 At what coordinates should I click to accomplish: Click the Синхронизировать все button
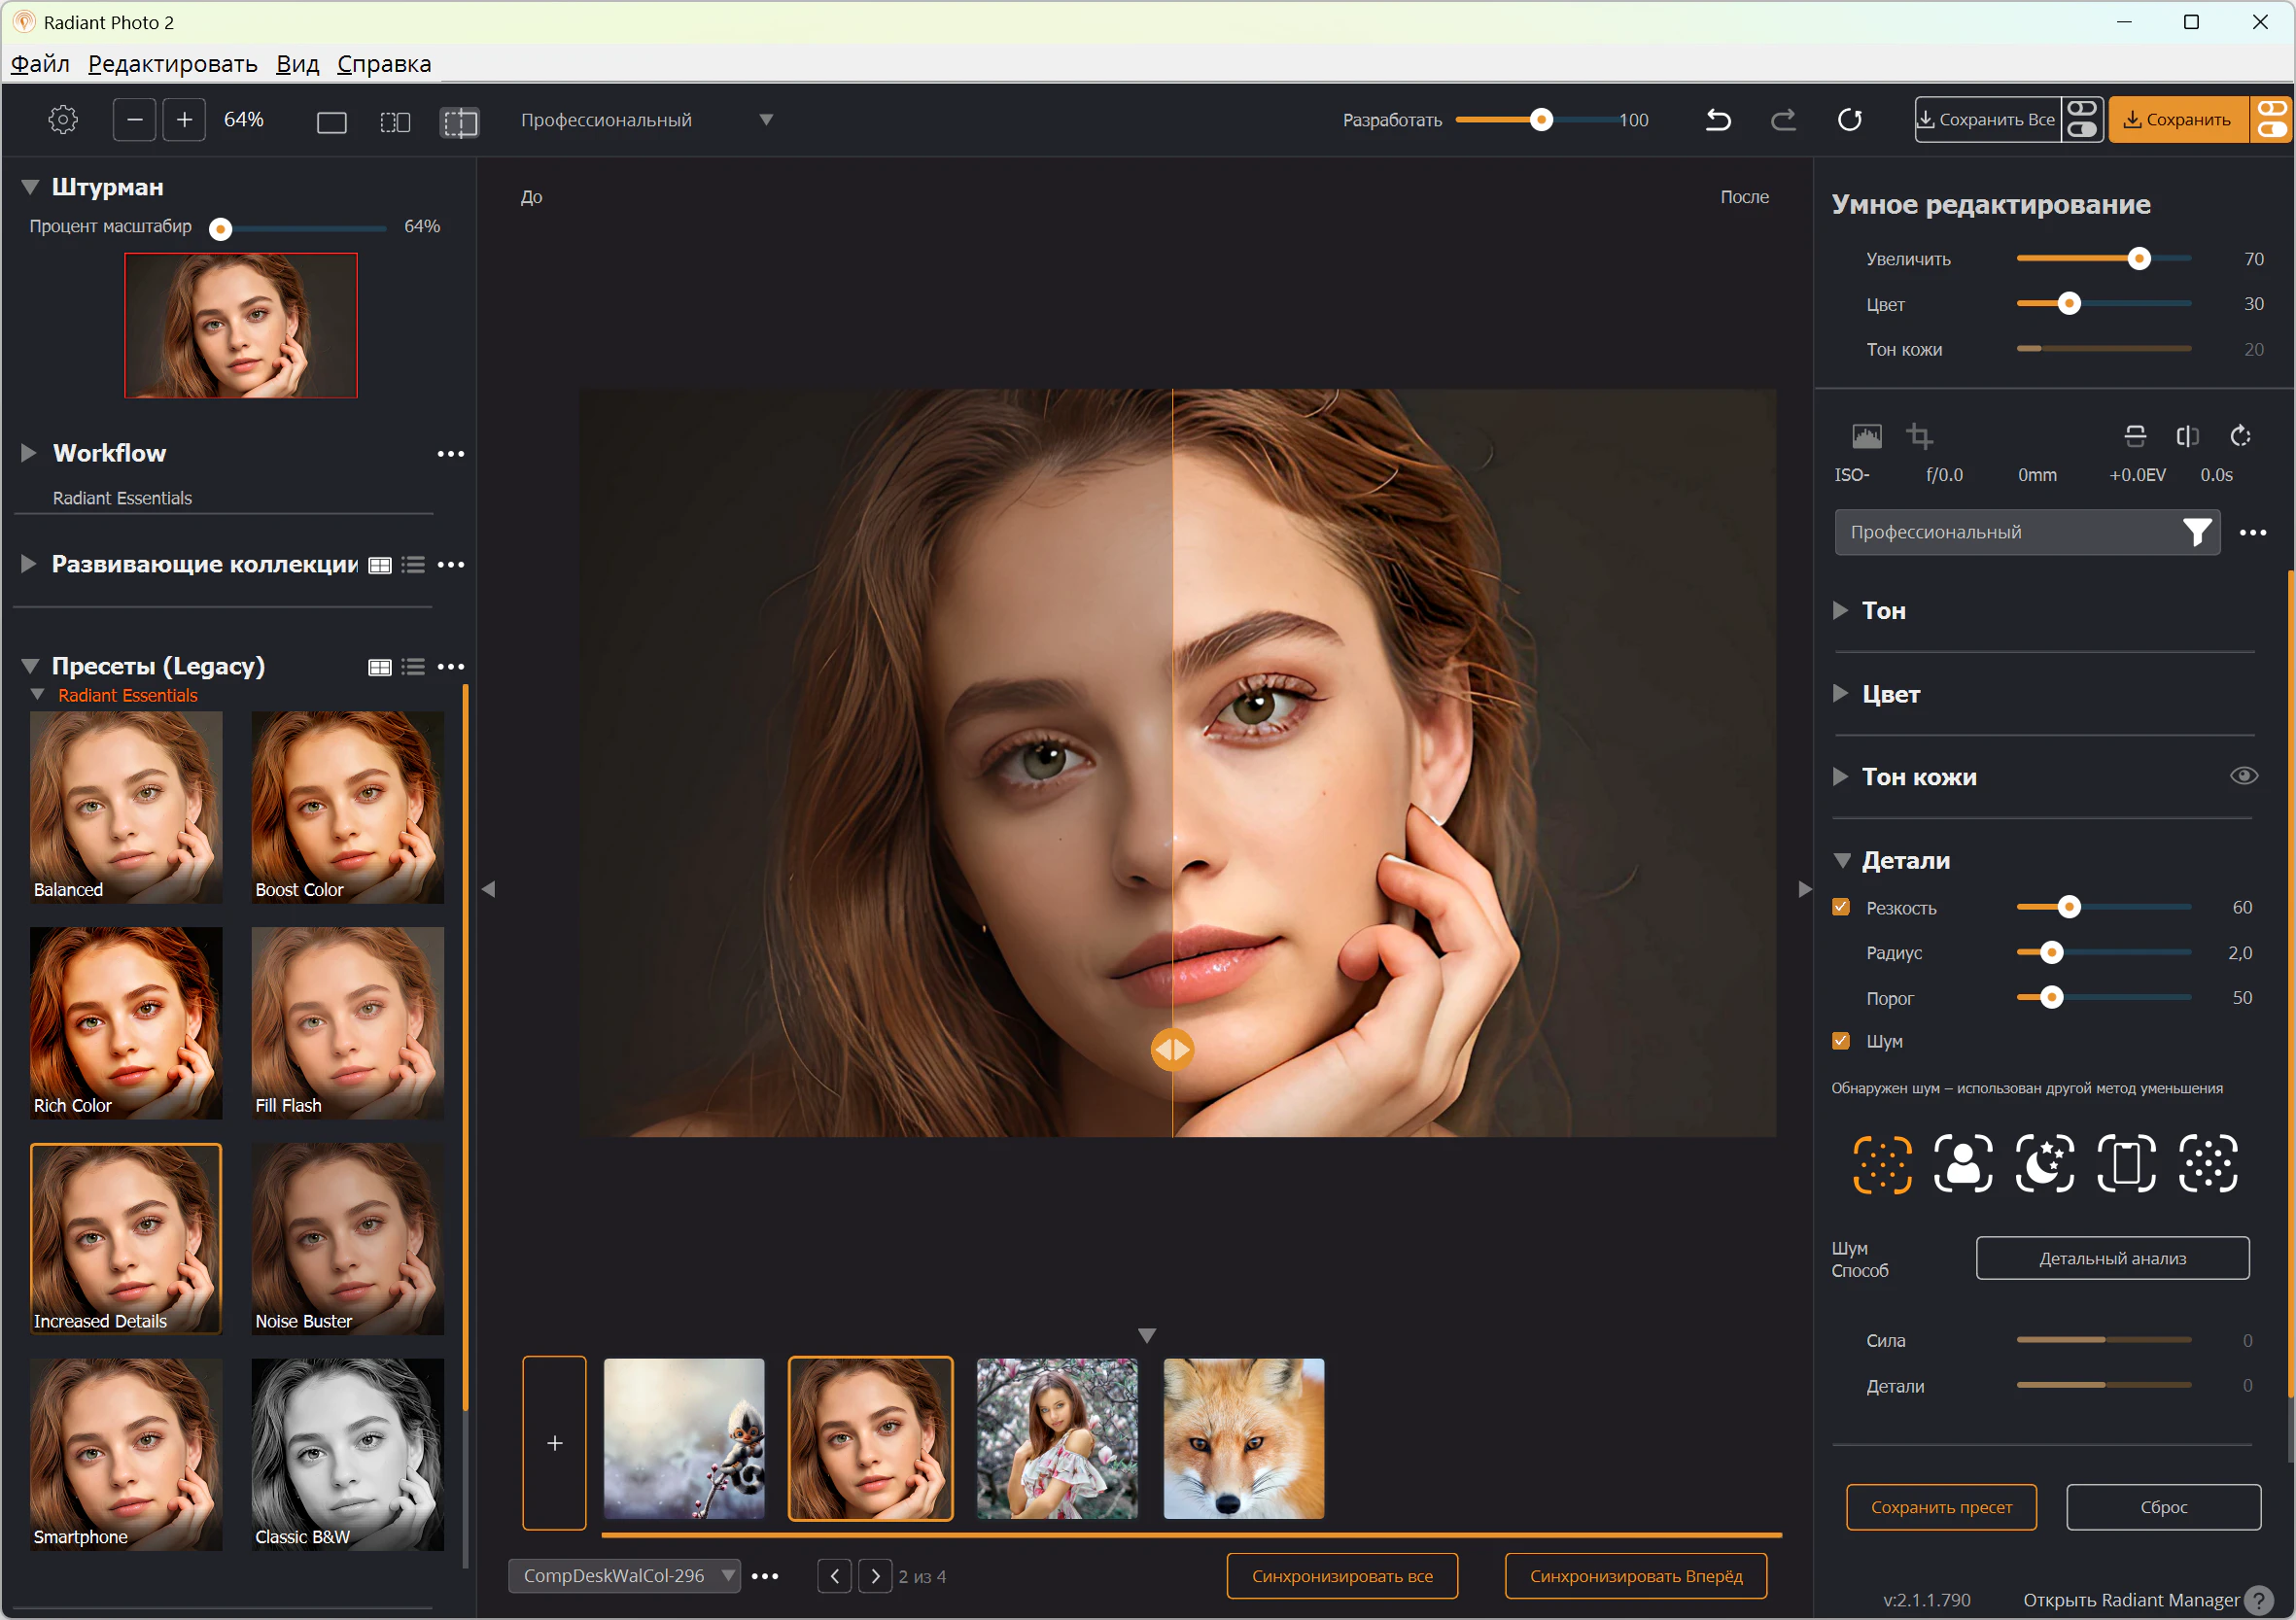click(1341, 1576)
